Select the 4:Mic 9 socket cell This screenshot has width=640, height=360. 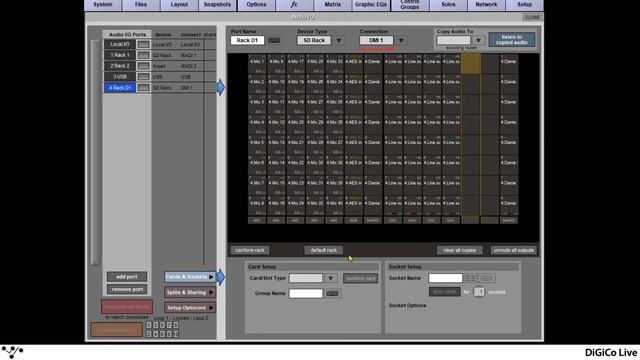(277, 64)
